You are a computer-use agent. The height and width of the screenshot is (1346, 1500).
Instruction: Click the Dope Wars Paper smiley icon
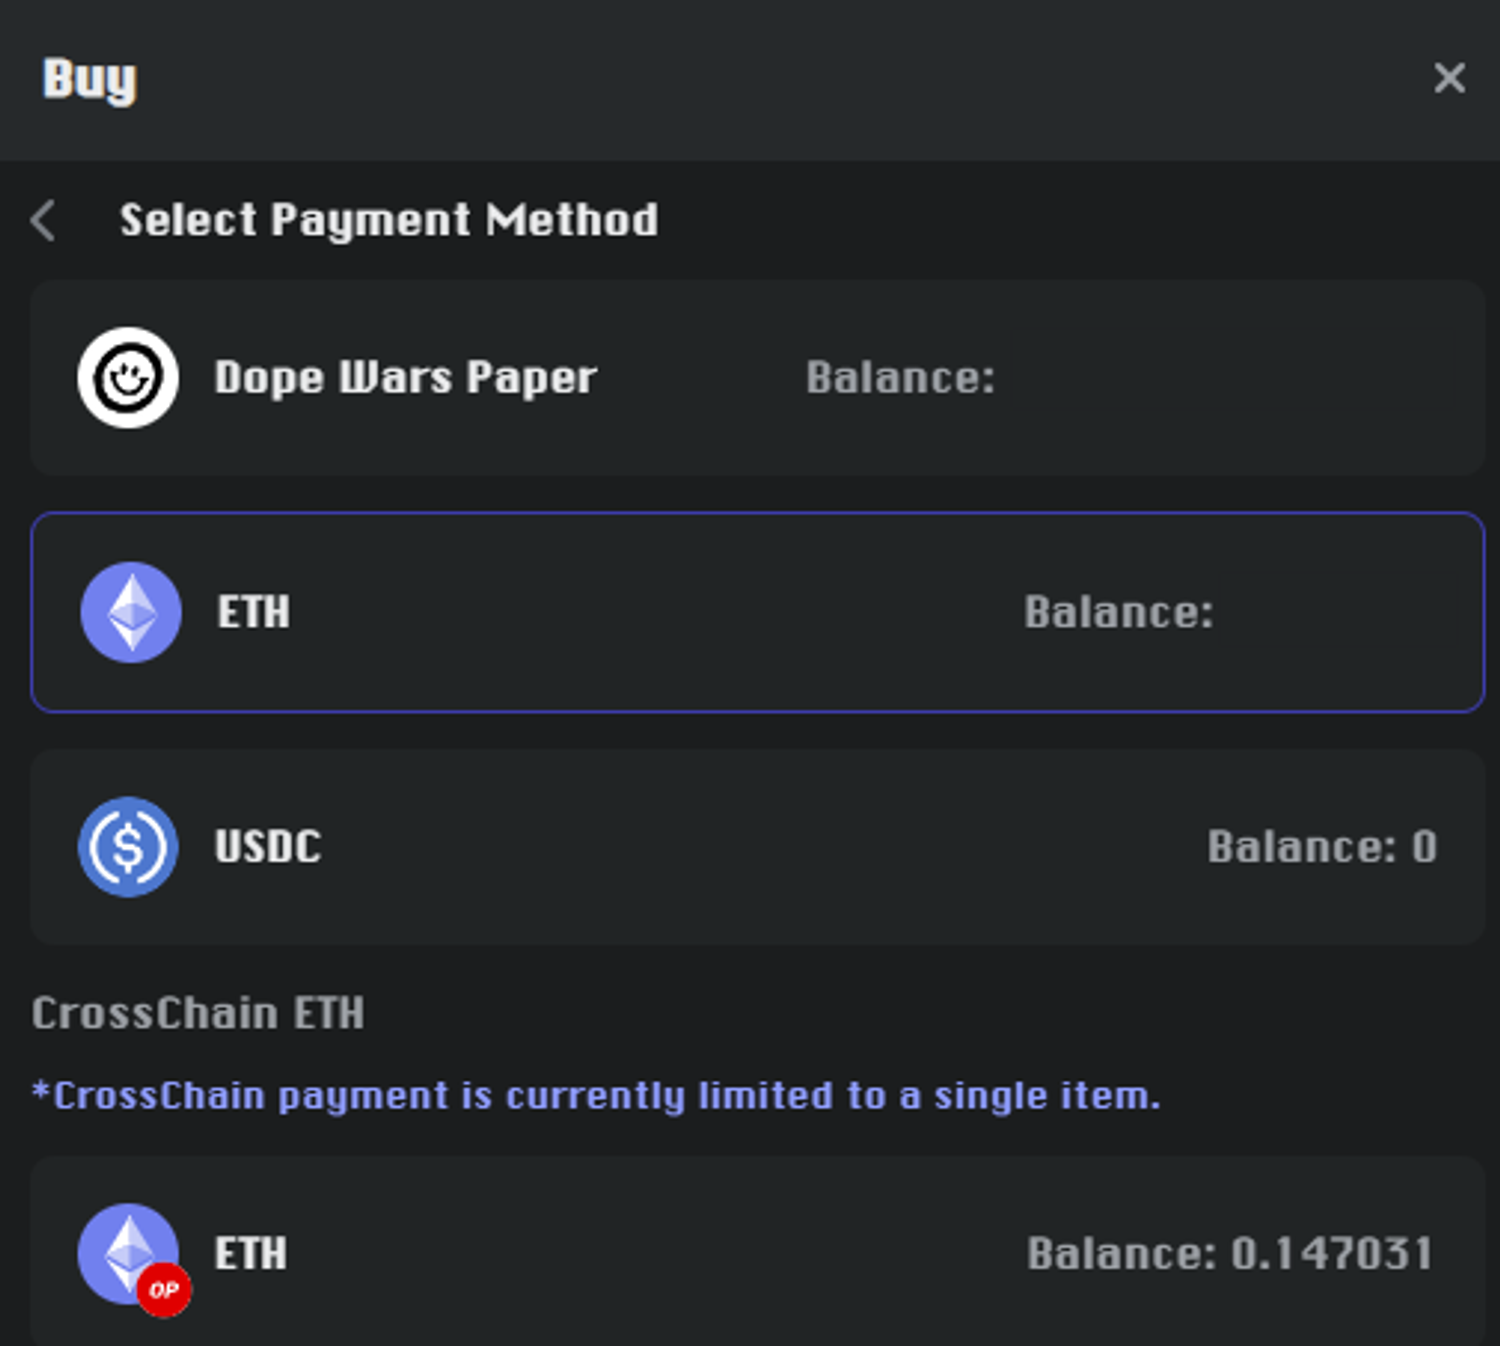[128, 378]
